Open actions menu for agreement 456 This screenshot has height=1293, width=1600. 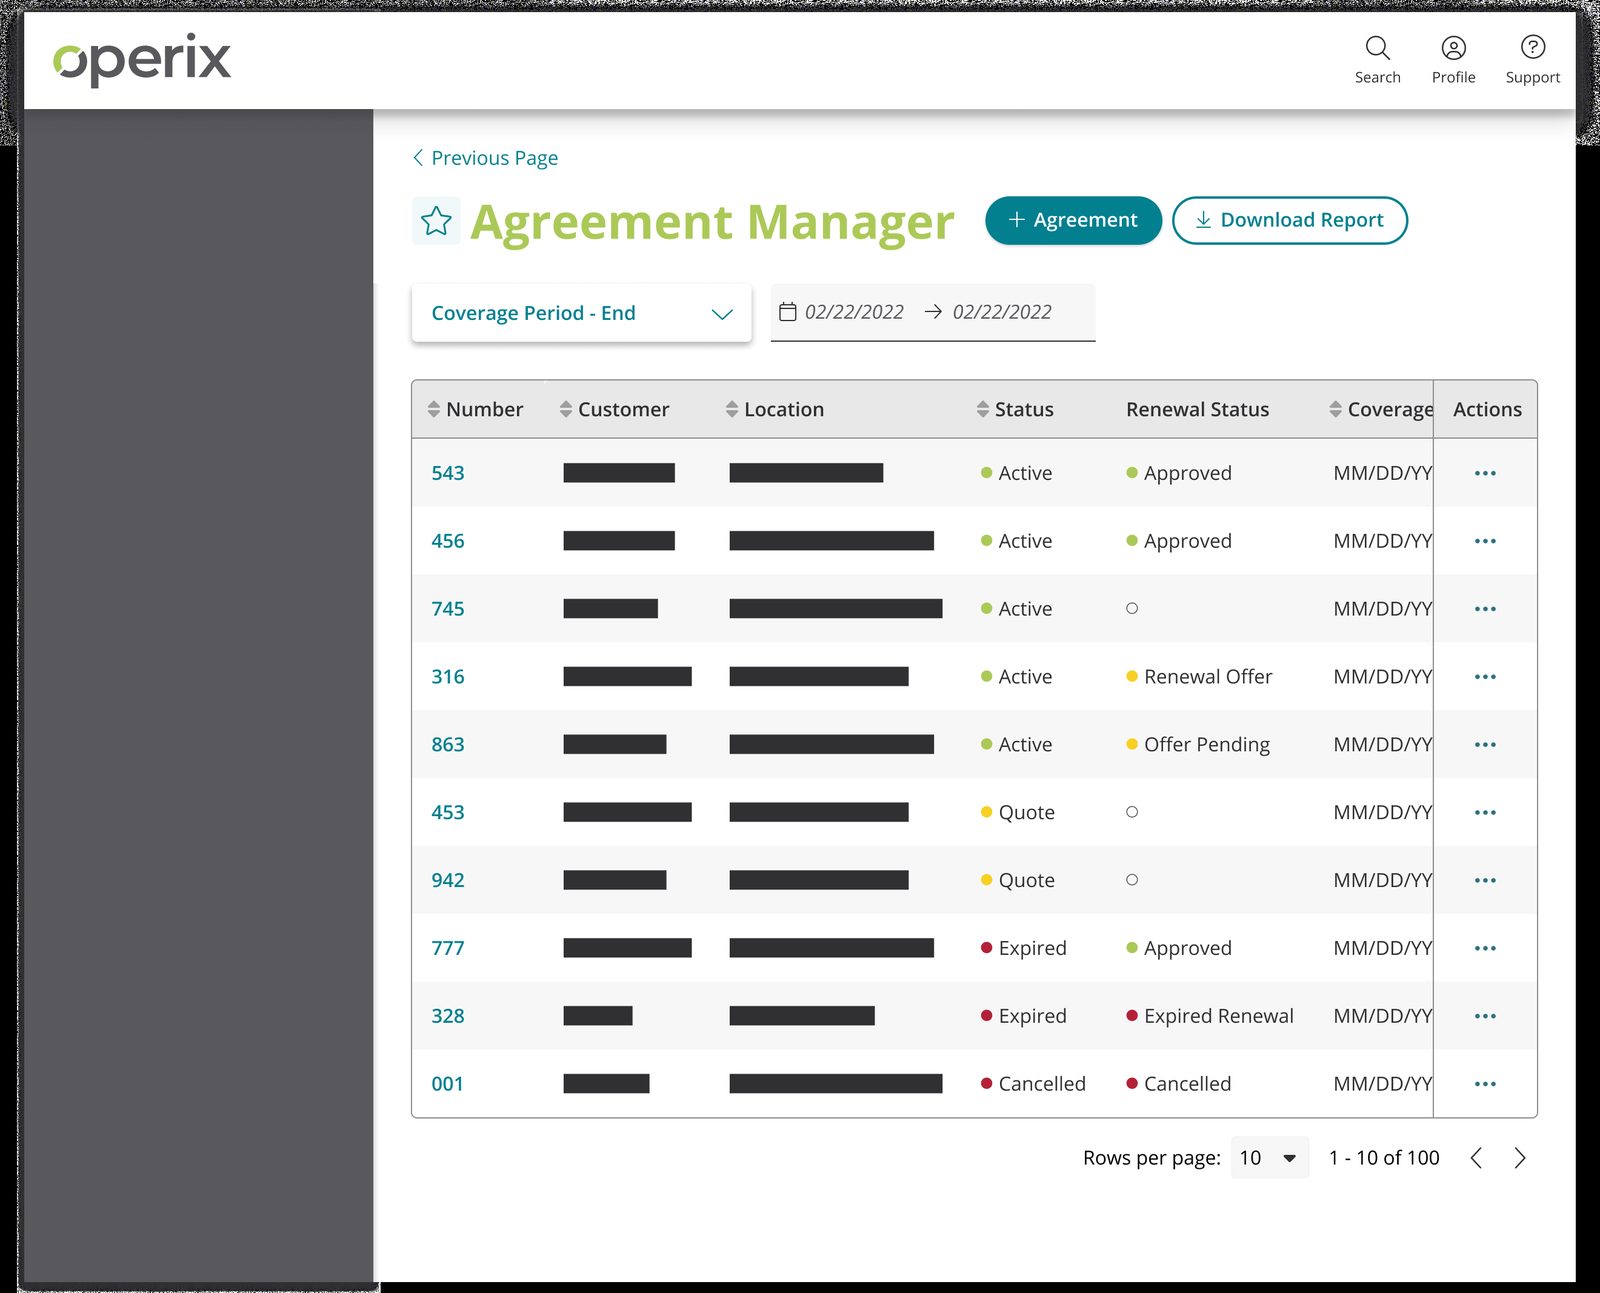pyautogui.click(x=1485, y=541)
